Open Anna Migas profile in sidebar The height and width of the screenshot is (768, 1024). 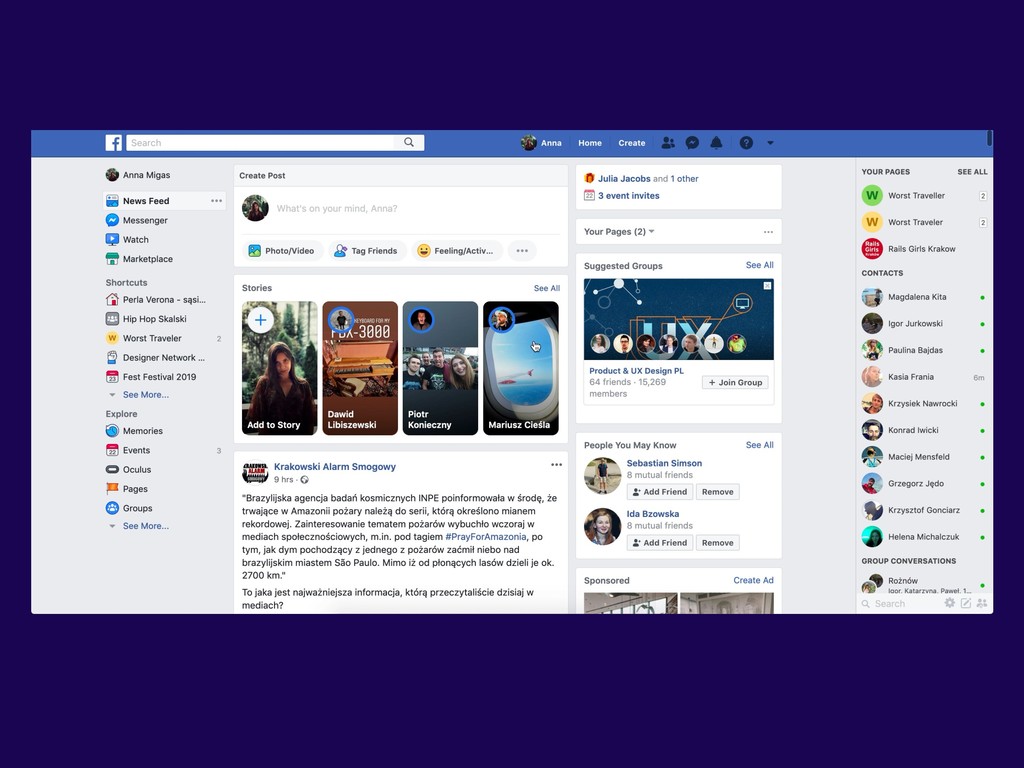[138, 175]
